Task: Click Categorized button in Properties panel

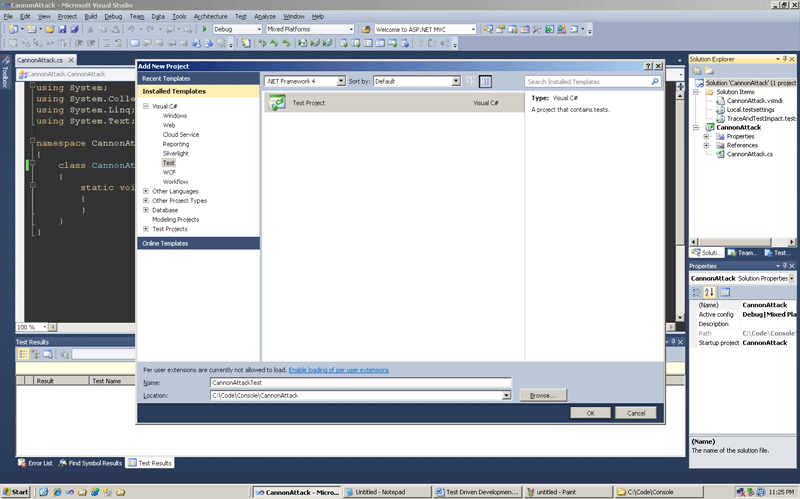Action: [x=696, y=292]
